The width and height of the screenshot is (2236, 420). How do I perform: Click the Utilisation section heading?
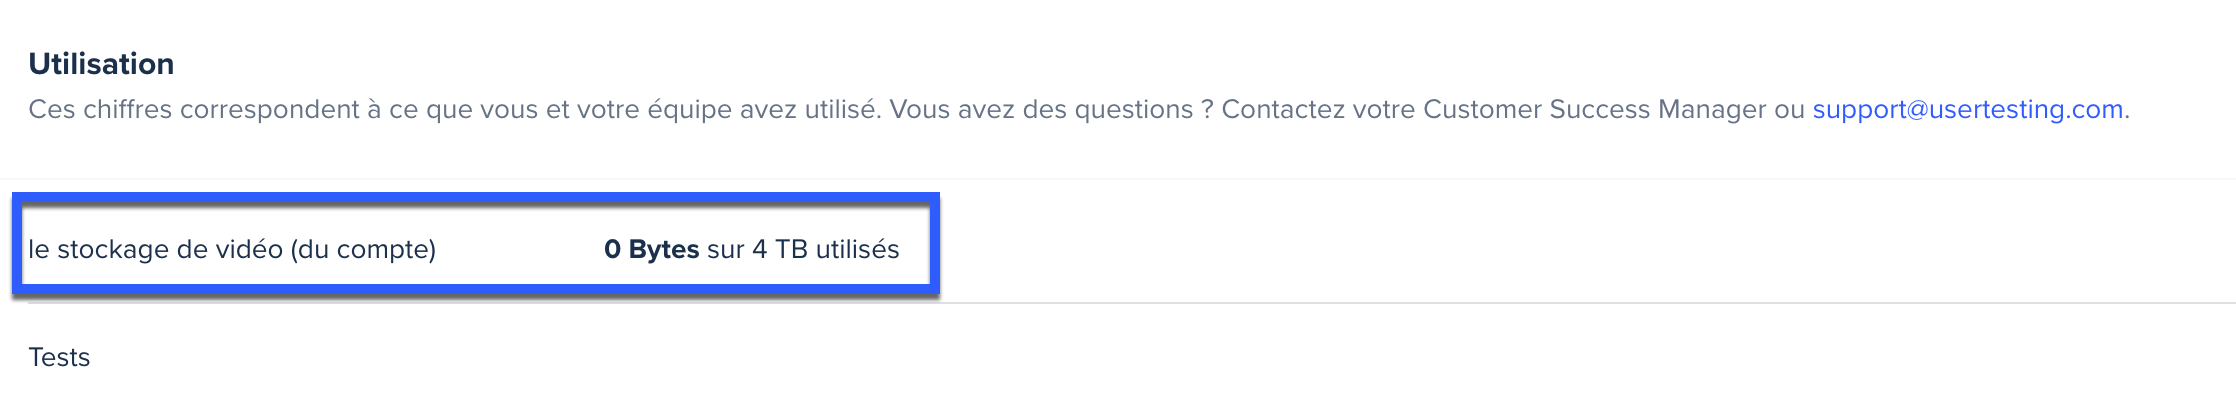[x=101, y=64]
